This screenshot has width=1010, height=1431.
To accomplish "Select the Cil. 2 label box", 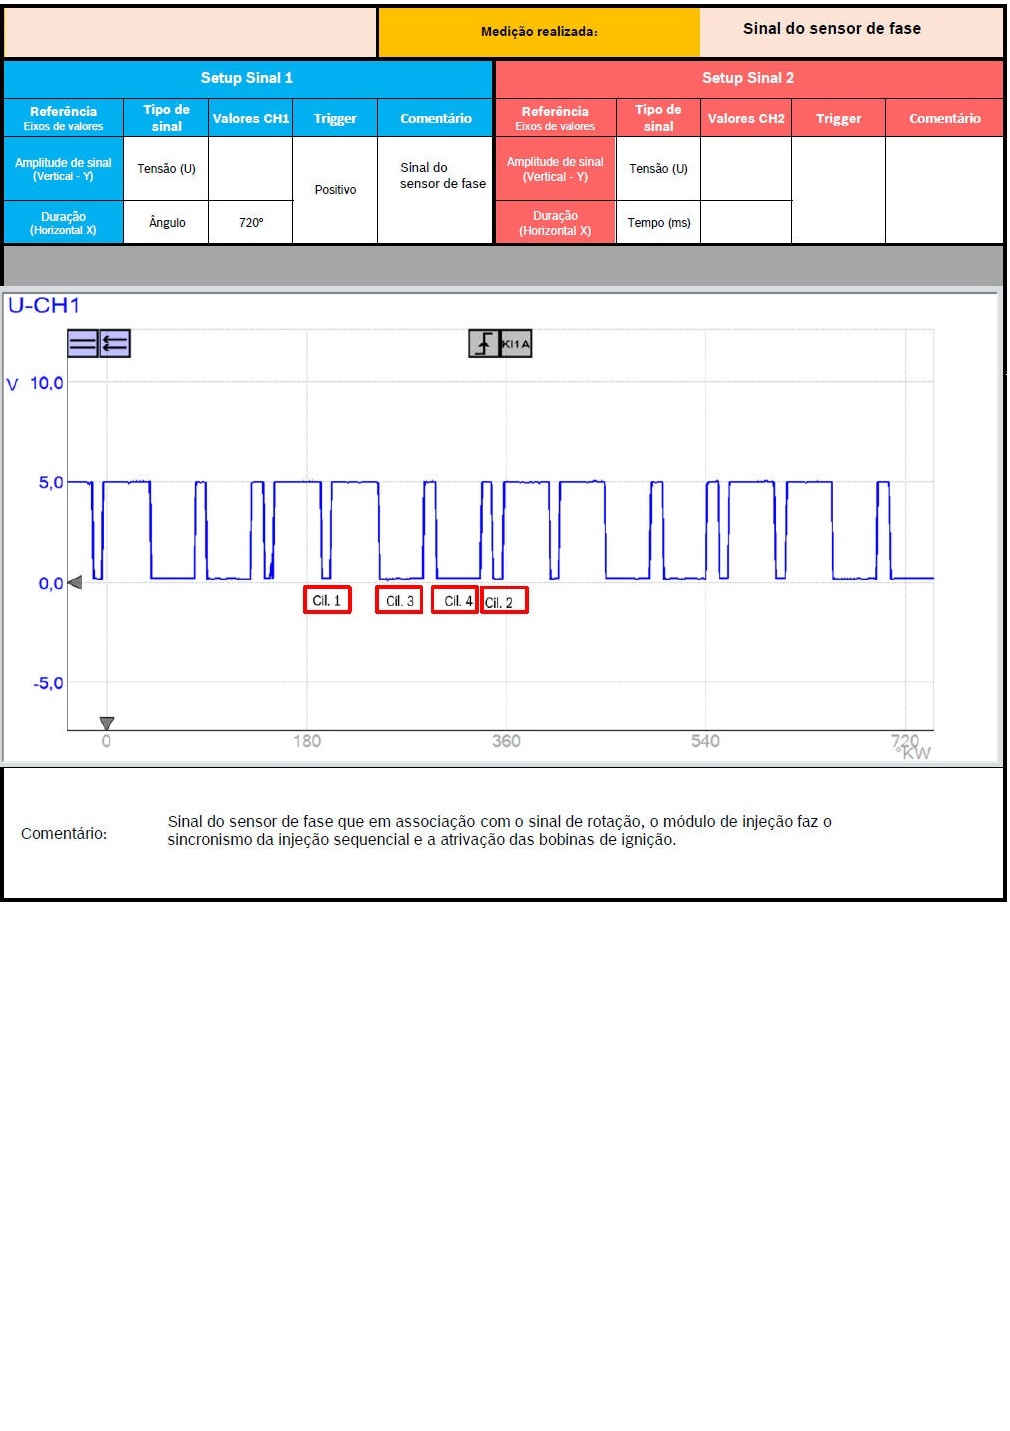I will (x=503, y=601).
